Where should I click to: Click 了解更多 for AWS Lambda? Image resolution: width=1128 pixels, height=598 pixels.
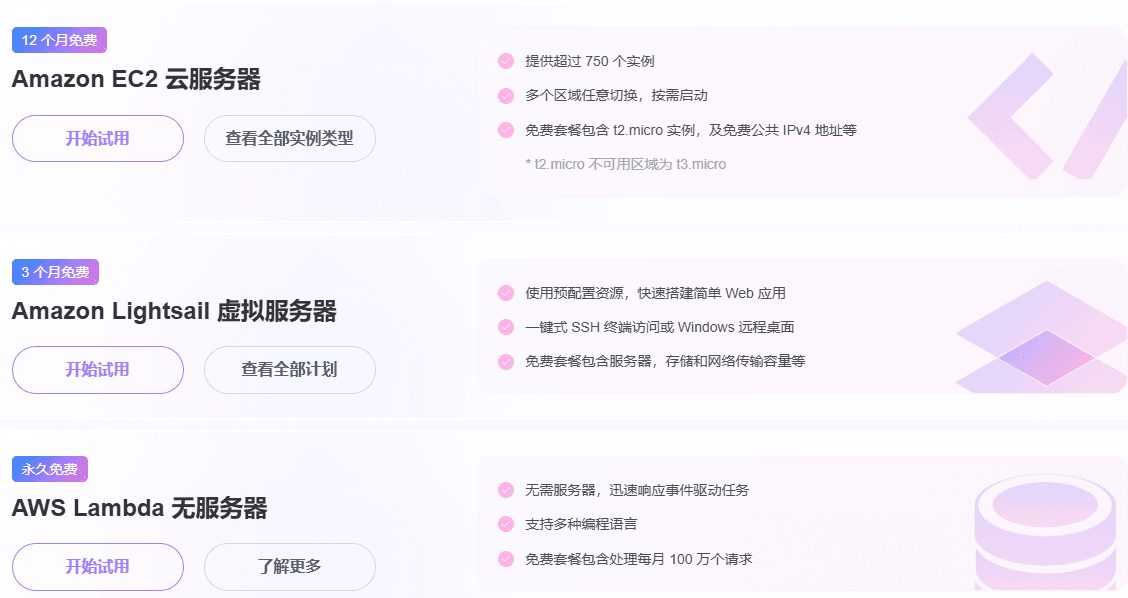point(289,566)
